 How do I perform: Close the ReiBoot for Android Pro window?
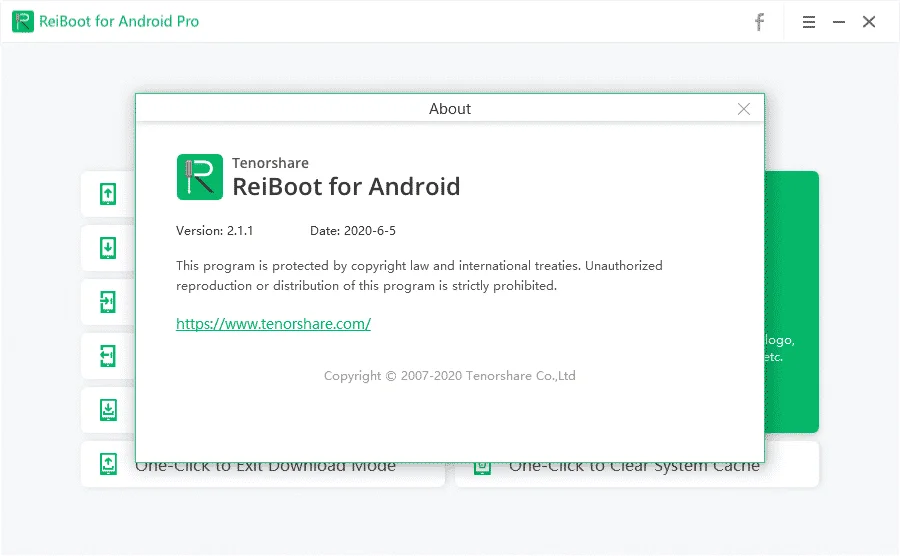[869, 22]
